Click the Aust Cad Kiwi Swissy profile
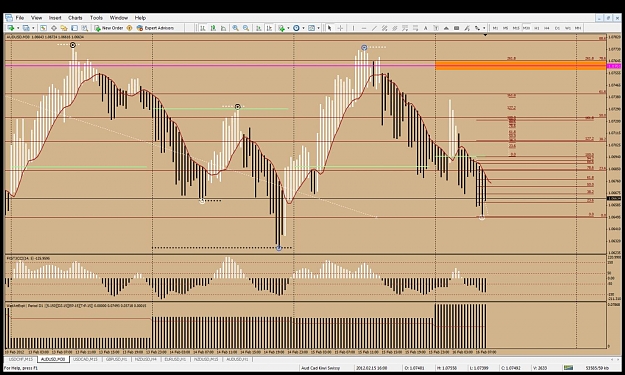The image size is (625, 375). click(321, 368)
